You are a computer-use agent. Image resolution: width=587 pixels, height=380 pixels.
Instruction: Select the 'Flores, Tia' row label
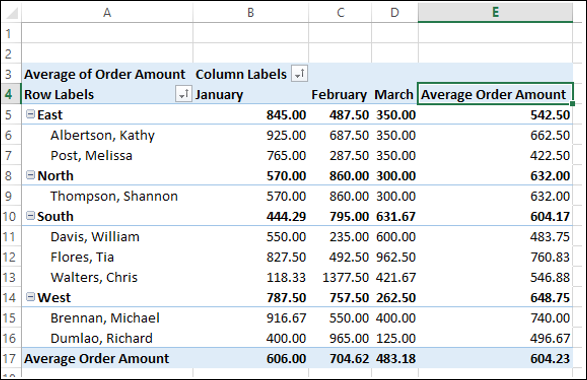point(107,257)
